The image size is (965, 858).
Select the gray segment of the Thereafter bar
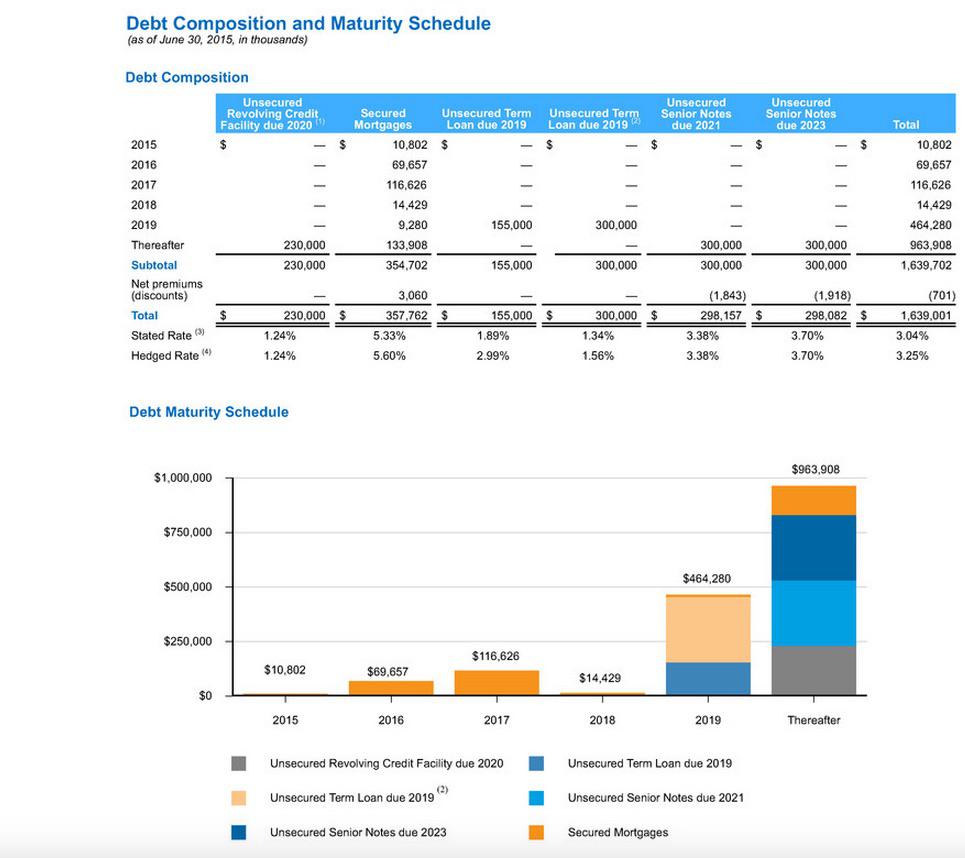813,670
